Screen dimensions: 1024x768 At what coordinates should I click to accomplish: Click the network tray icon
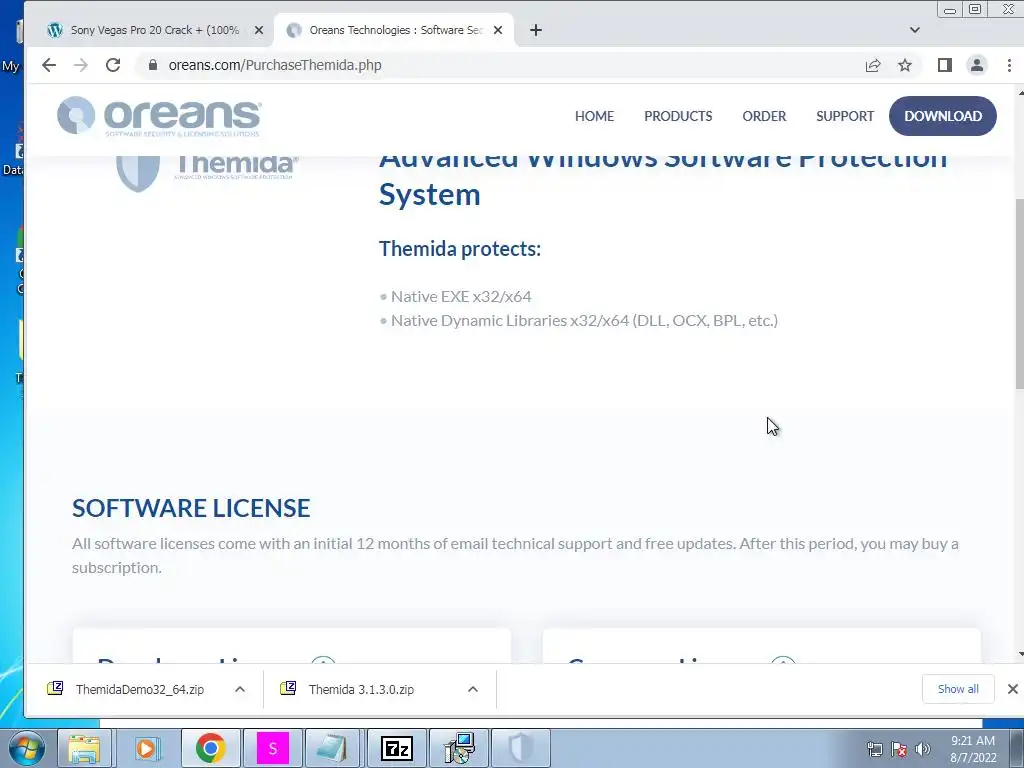(x=874, y=750)
